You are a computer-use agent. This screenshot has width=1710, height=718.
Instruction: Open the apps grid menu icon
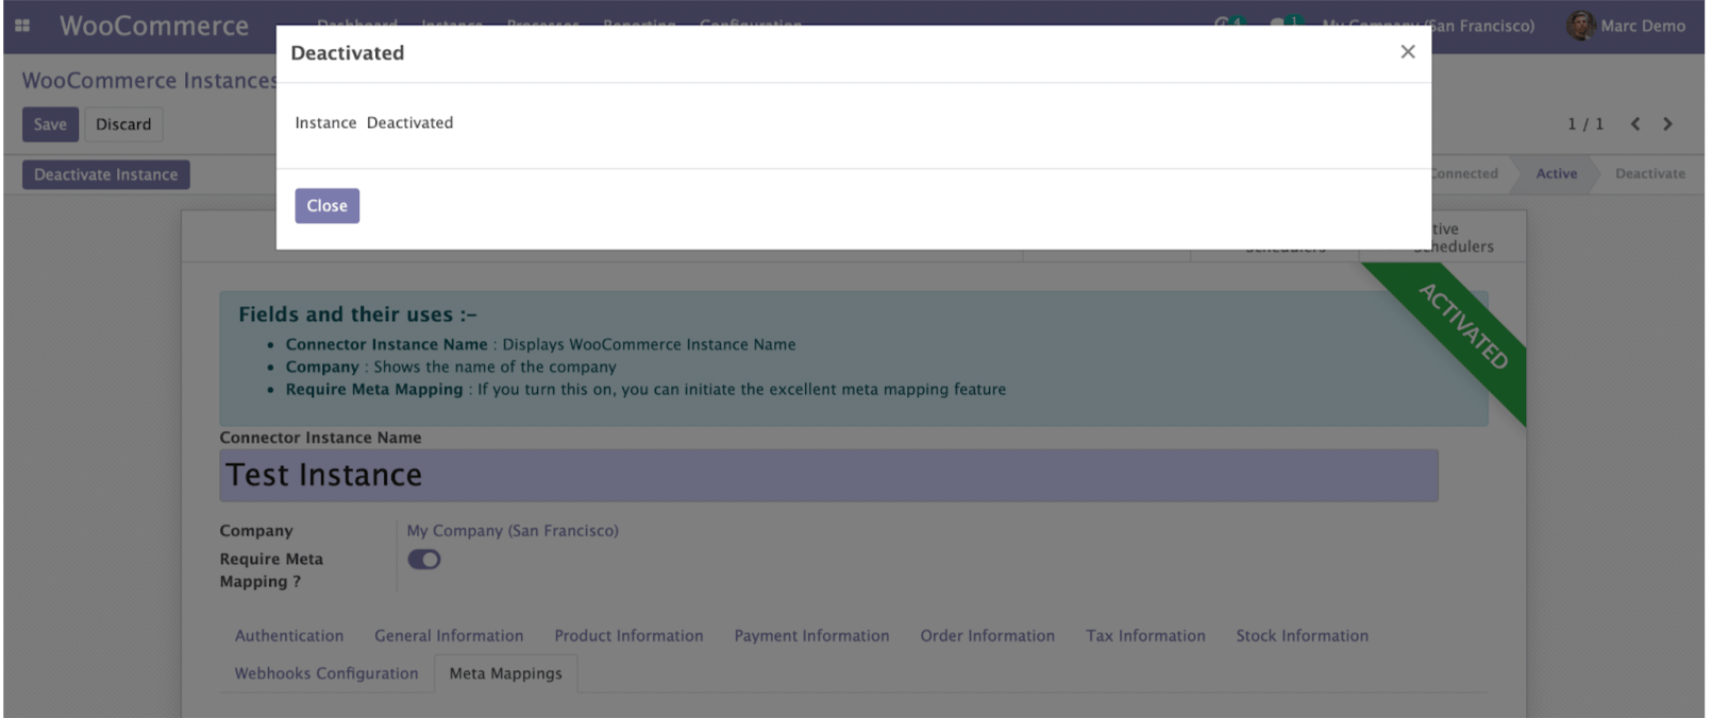(22, 26)
